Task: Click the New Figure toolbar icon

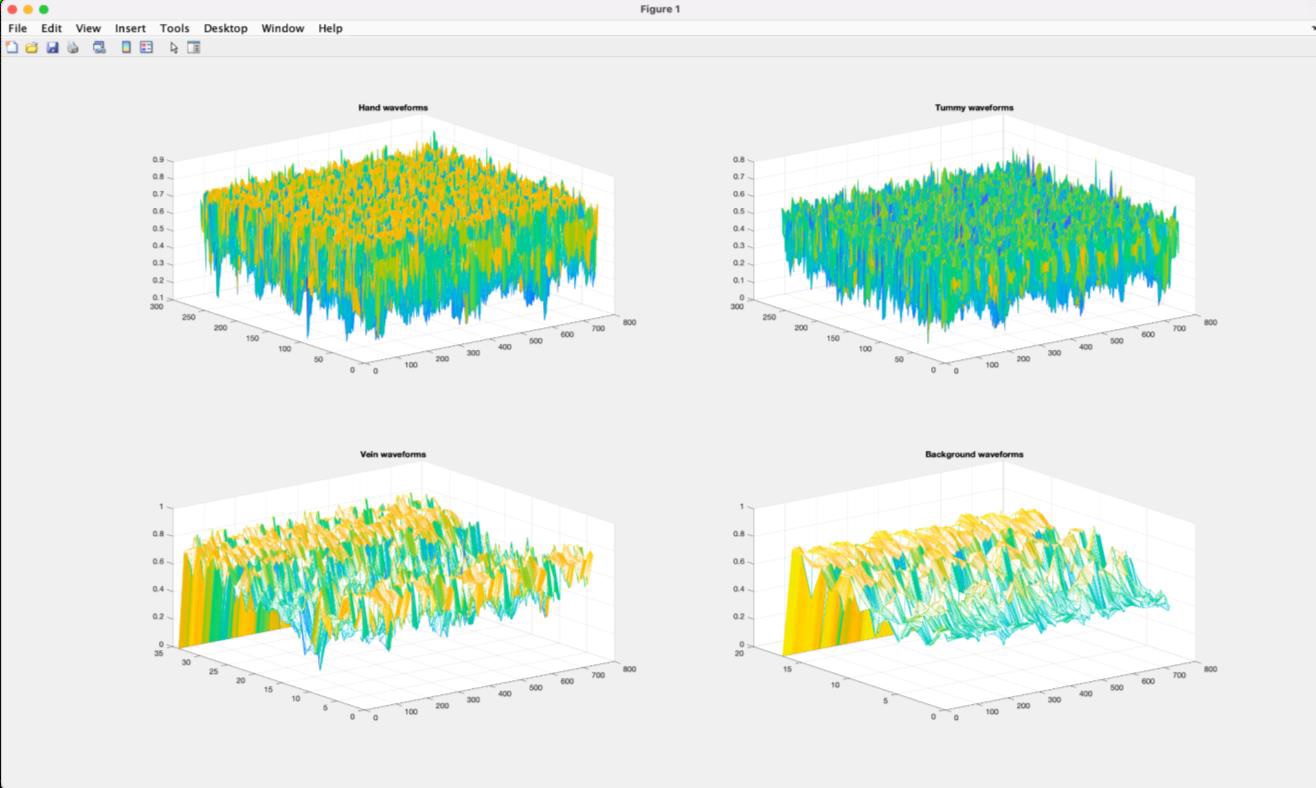Action: 12,47
